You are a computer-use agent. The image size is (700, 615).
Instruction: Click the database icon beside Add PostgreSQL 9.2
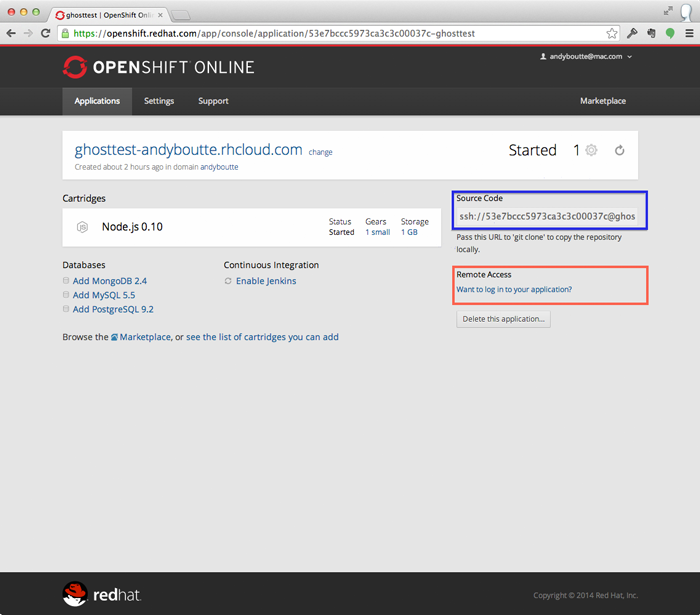pyautogui.click(x=66, y=309)
